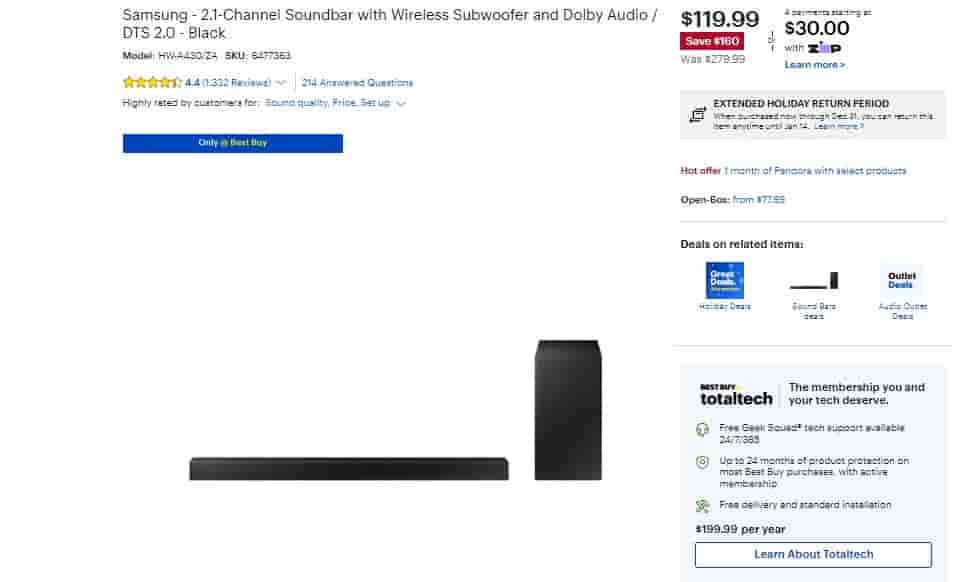Click the Audio Outlet Deals icon
This screenshot has height=582, width=956.
point(902,280)
